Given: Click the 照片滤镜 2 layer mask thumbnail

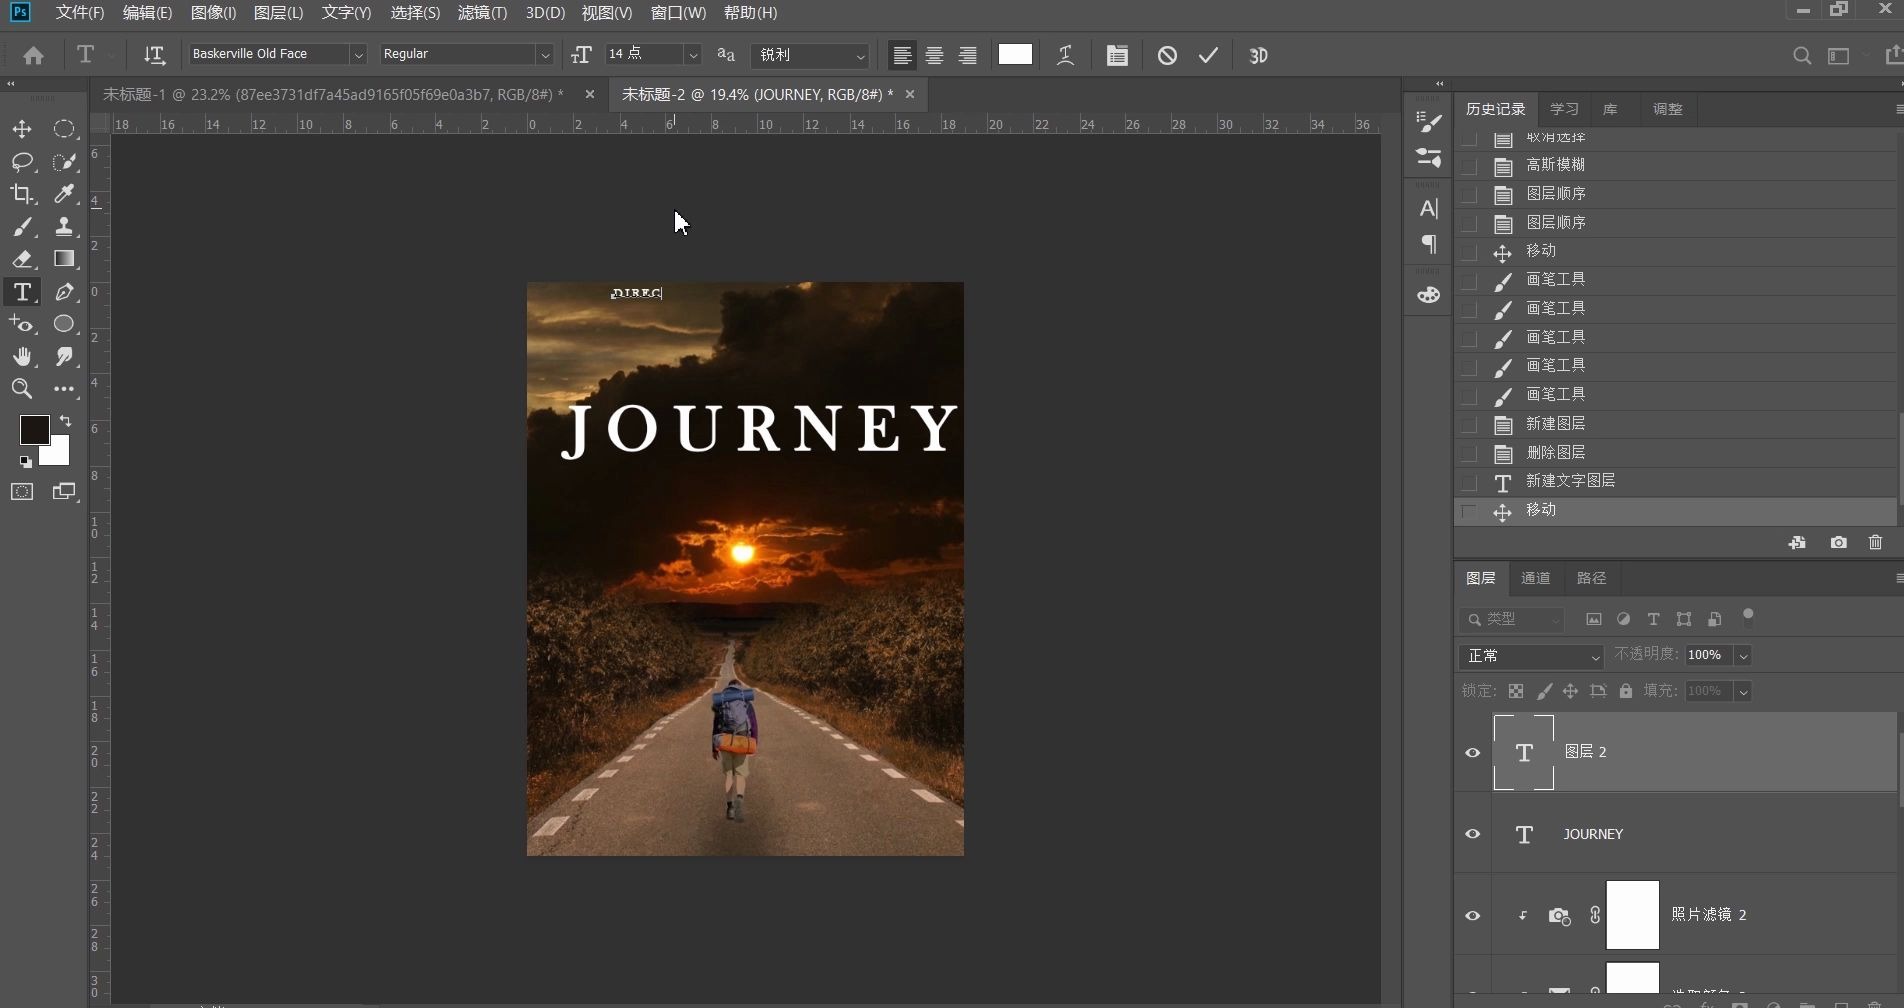Looking at the screenshot, I should (x=1633, y=915).
